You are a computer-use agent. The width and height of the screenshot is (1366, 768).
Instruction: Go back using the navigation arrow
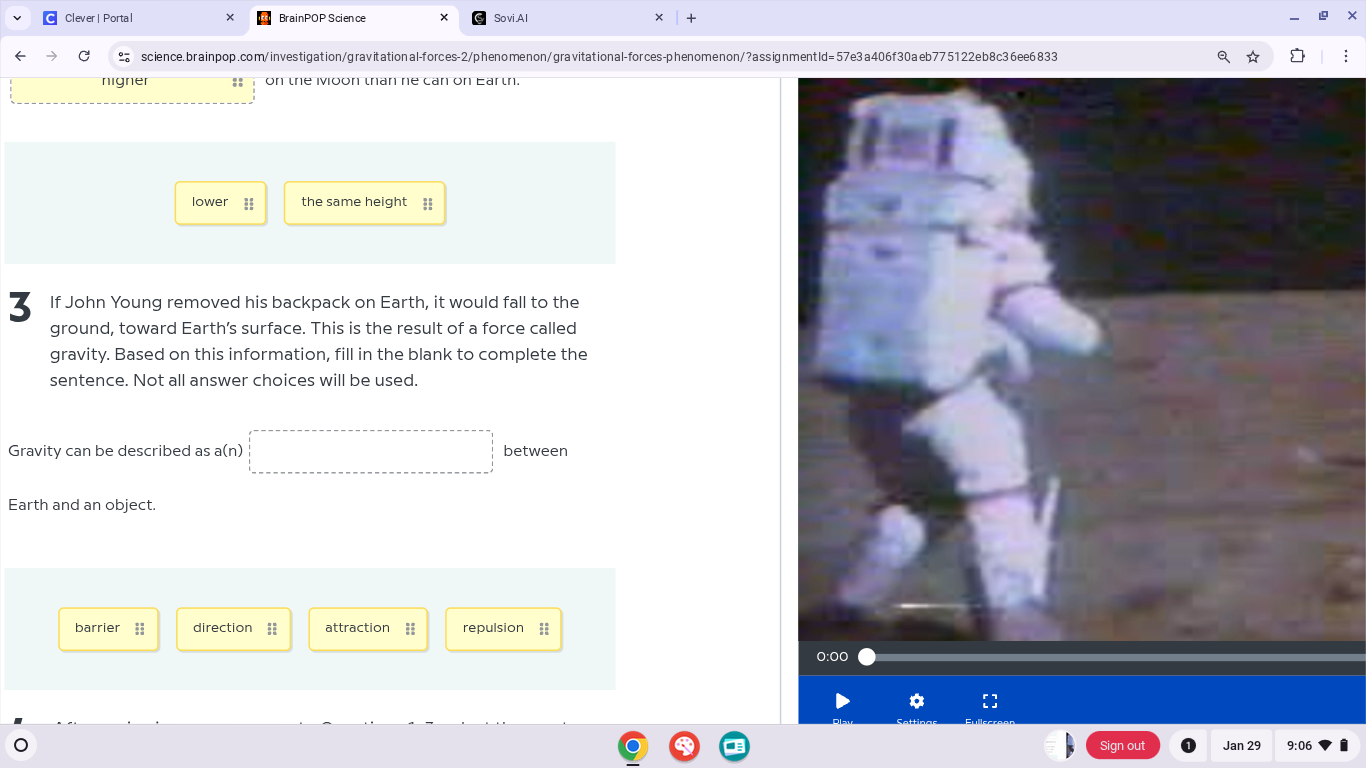click(20, 57)
